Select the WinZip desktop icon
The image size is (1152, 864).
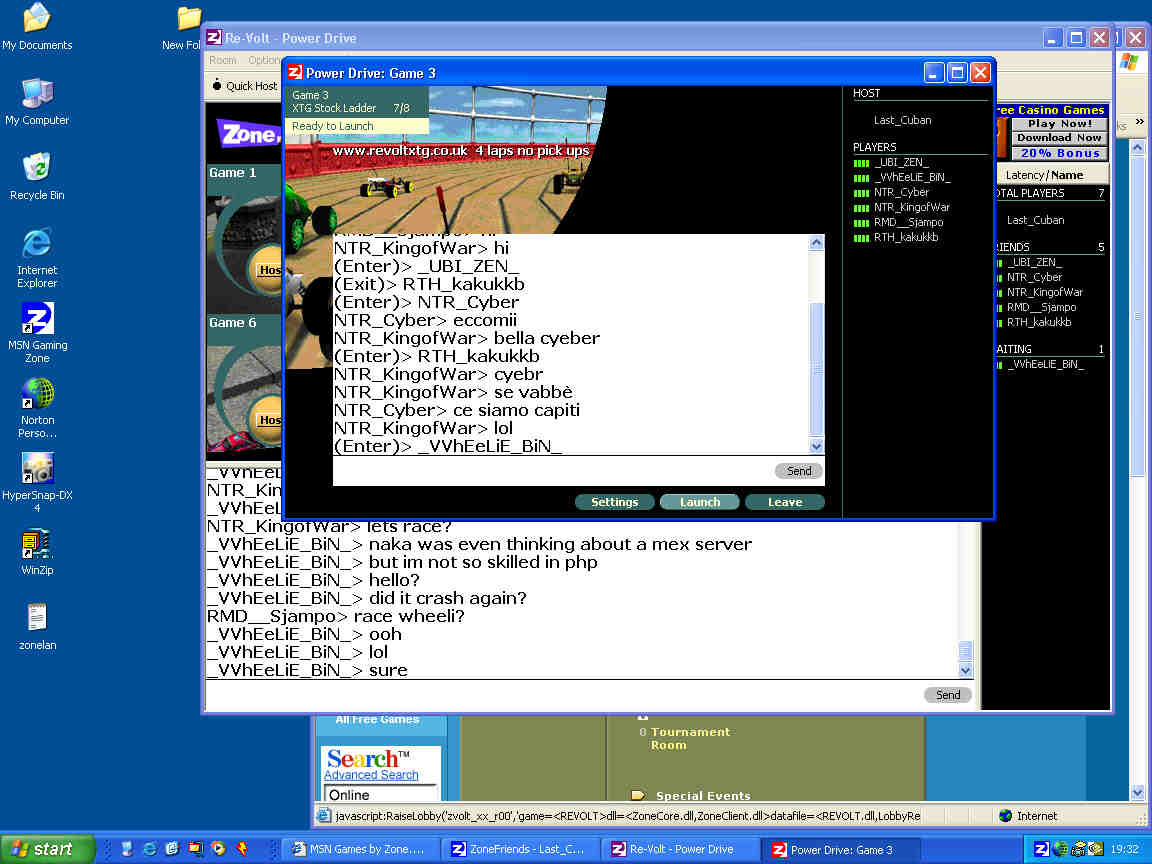(37, 552)
